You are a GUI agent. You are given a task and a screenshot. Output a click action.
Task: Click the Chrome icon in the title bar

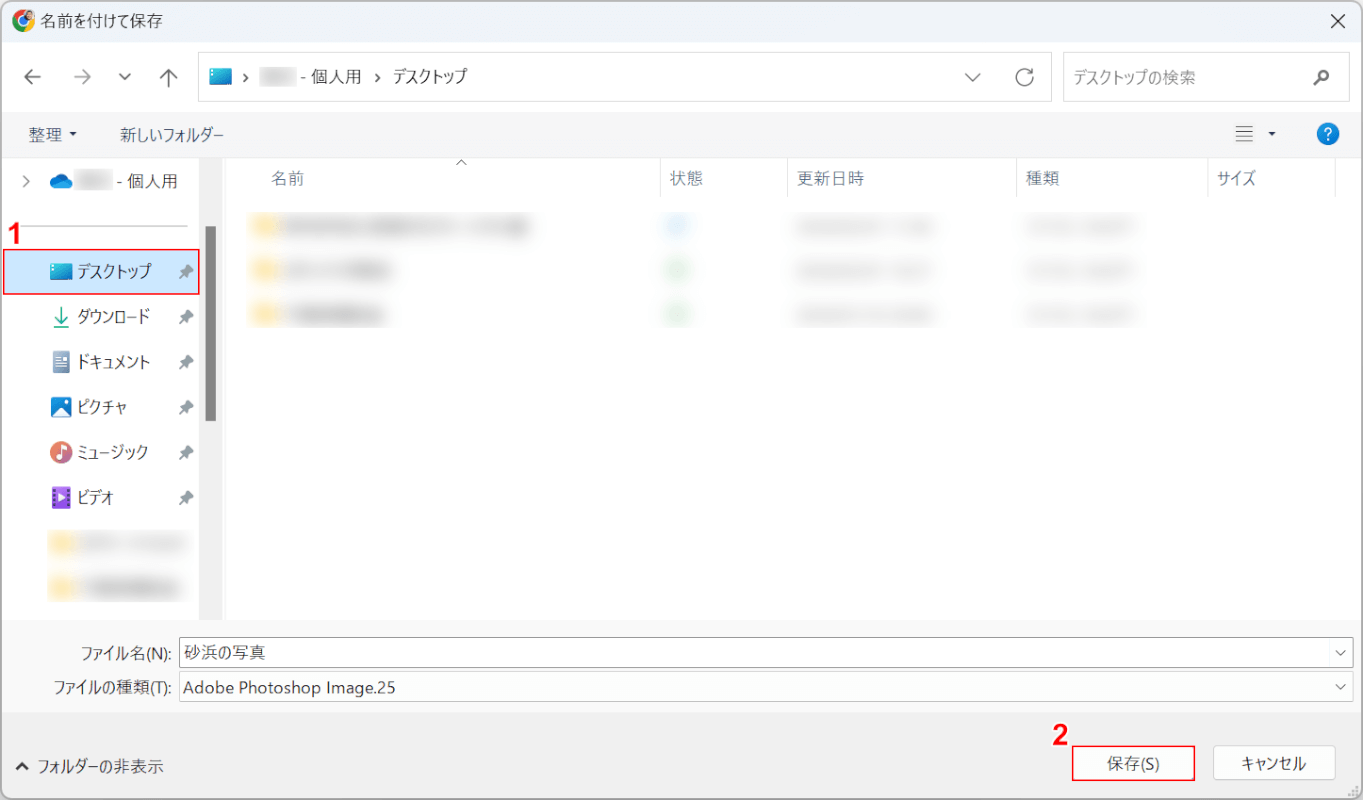click(x=23, y=20)
